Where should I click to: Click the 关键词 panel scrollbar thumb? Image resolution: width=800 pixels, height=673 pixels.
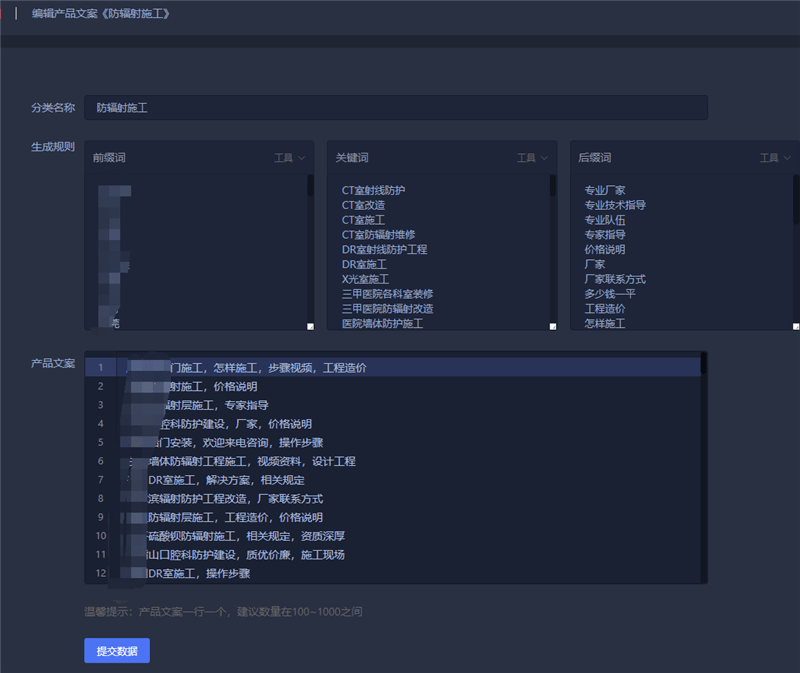click(x=553, y=185)
